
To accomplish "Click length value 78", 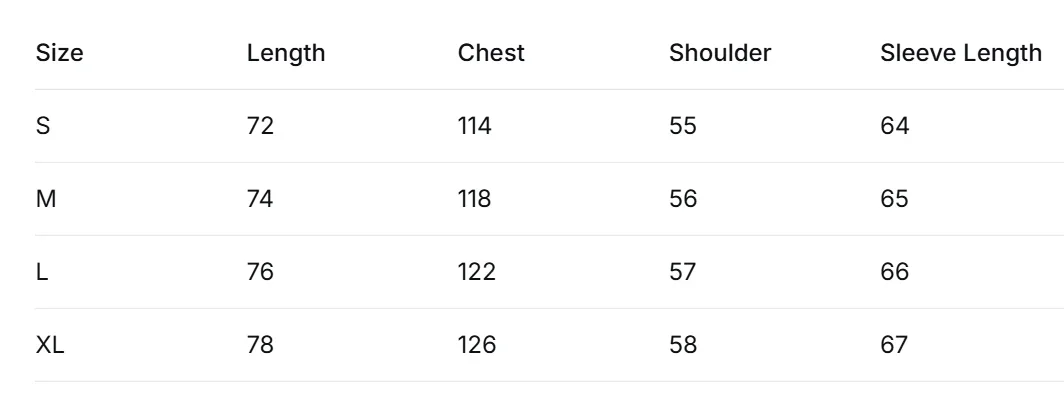I will [261, 345].
